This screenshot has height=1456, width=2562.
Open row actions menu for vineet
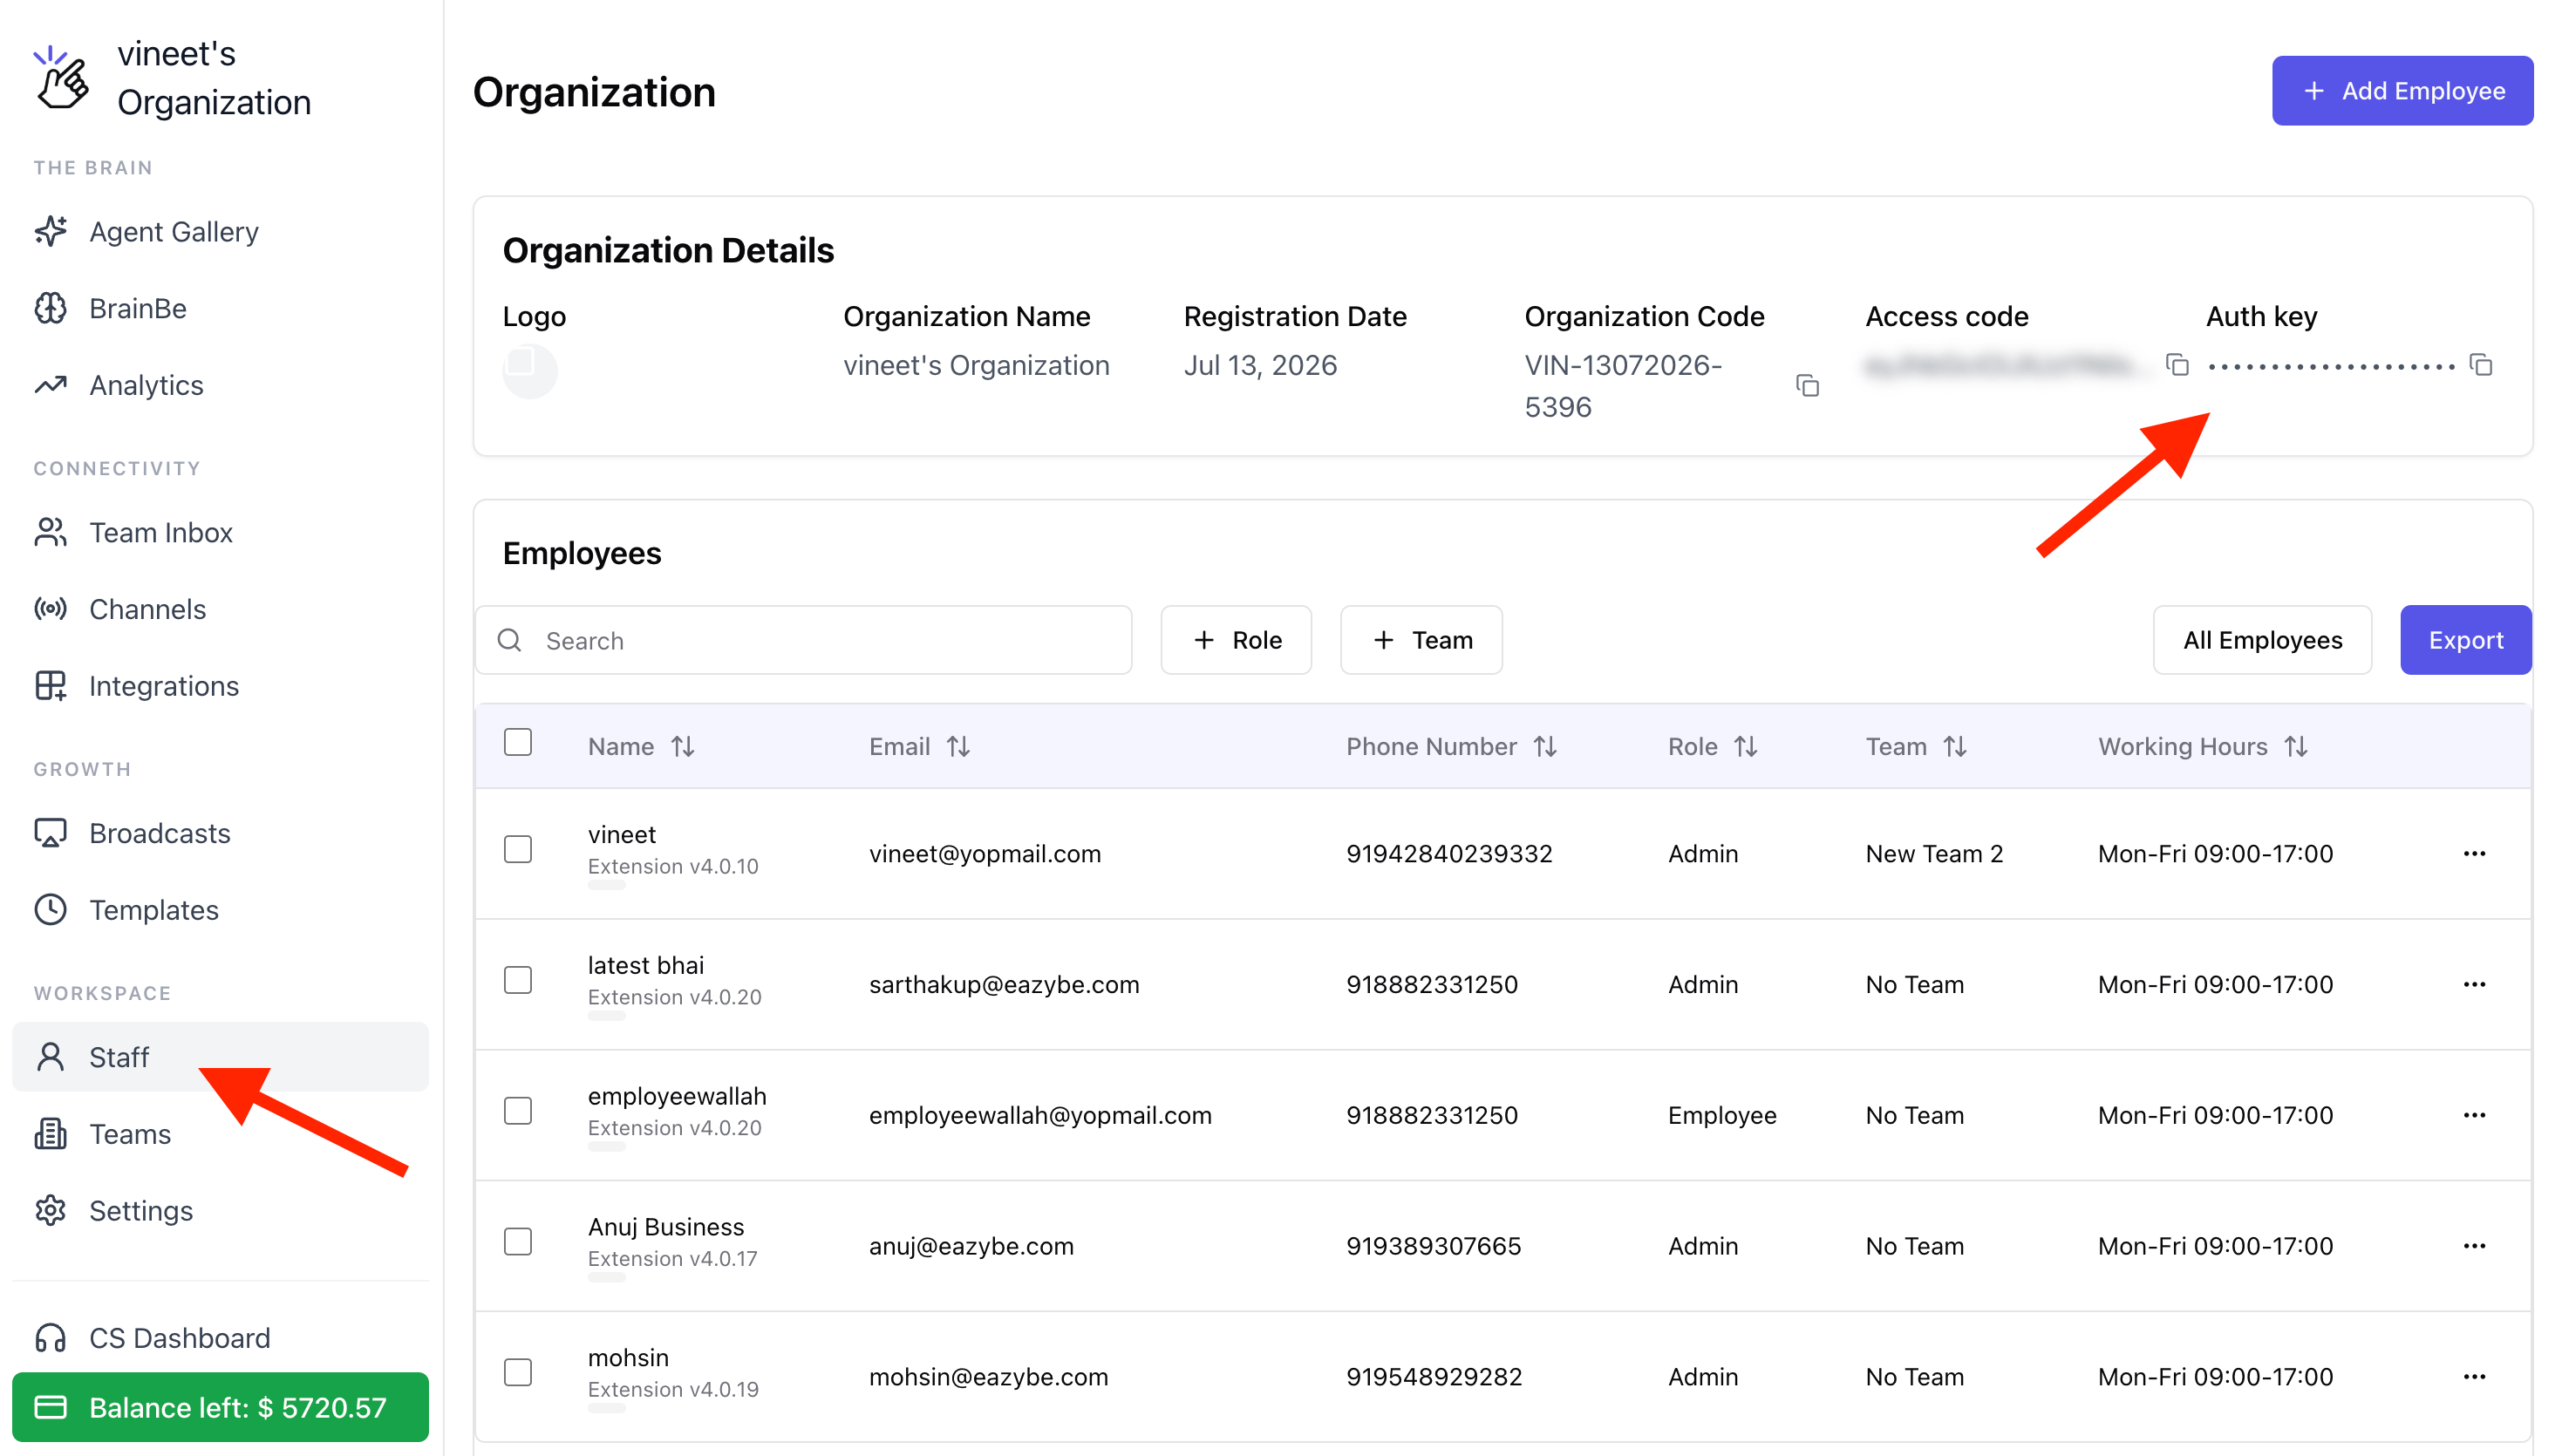click(2474, 853)
